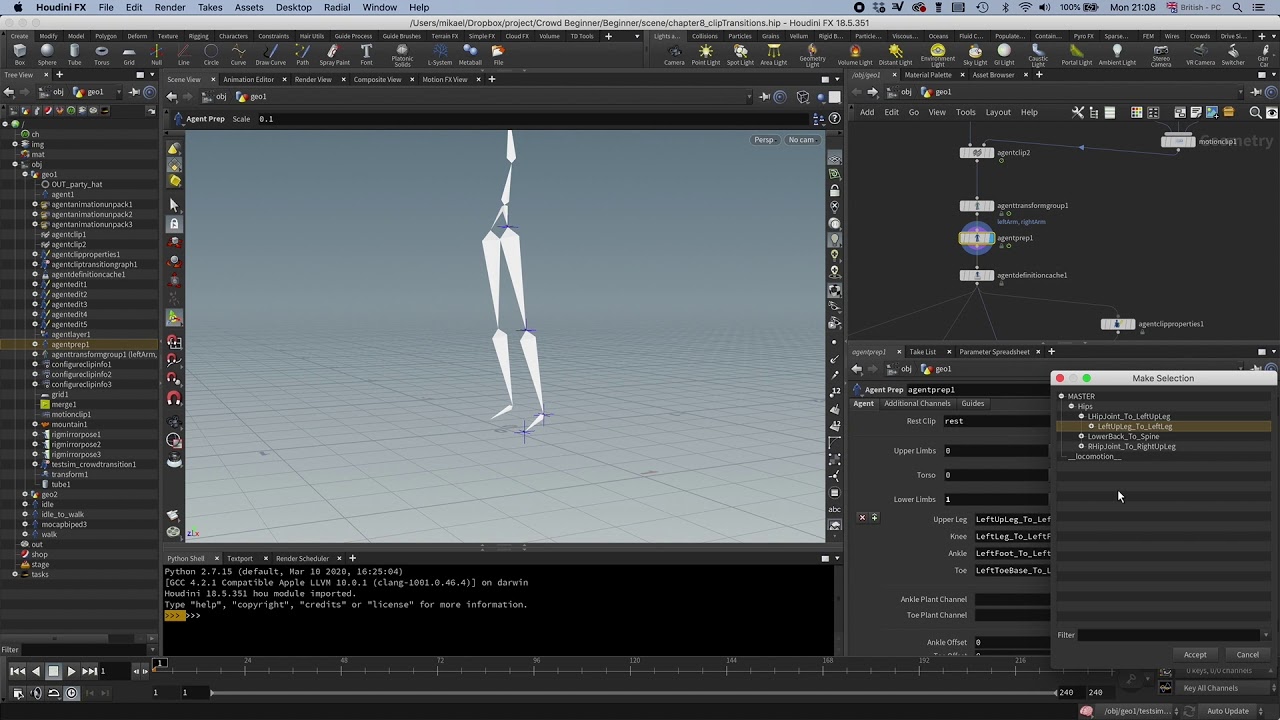Select the Font shelf tool
The width and height of the screenshot is (1280, 720).
pyautogui.click(x=366, y=55)
